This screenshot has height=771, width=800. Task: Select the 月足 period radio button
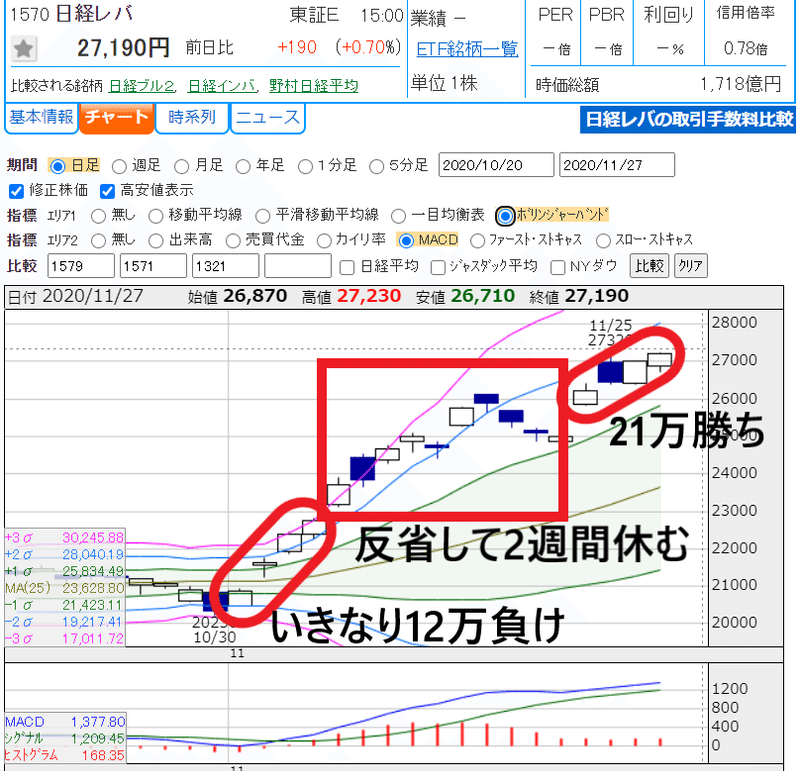(182, 166)
